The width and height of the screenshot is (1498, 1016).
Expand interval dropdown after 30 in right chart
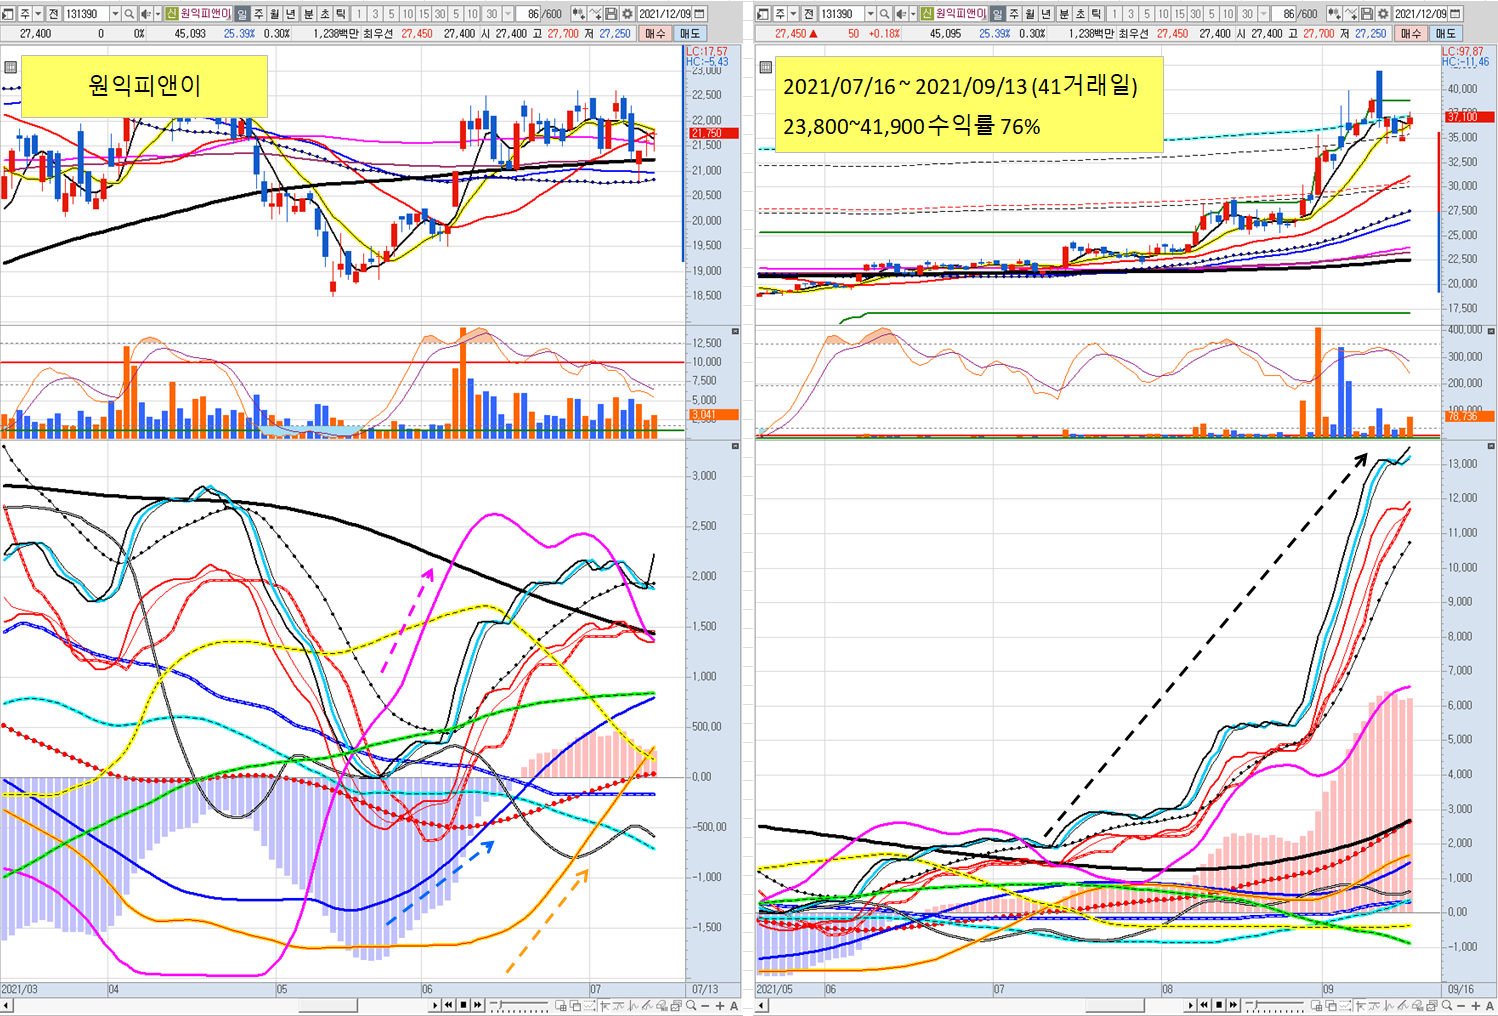point(1262,14)
